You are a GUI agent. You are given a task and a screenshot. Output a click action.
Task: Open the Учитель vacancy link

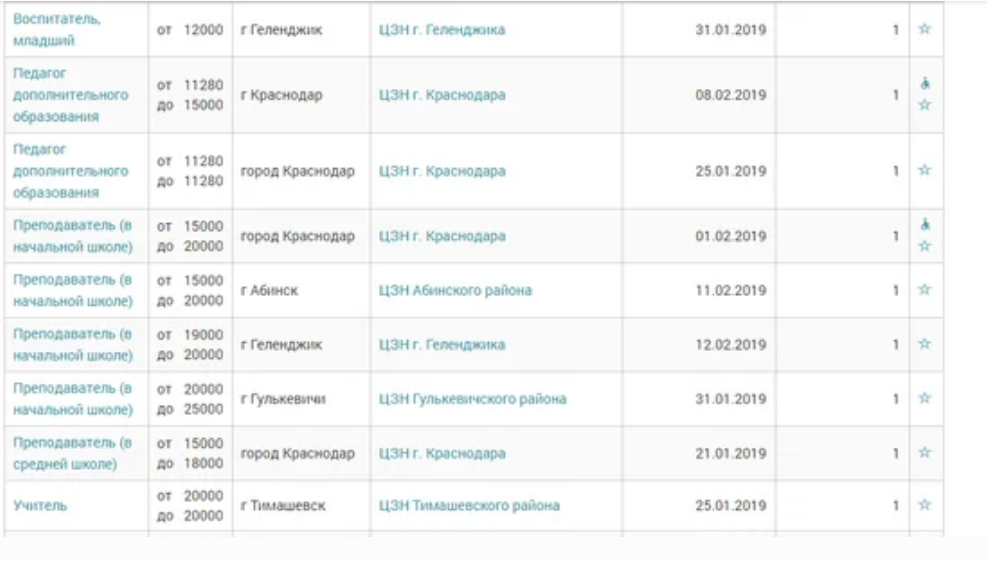[40, 506]
